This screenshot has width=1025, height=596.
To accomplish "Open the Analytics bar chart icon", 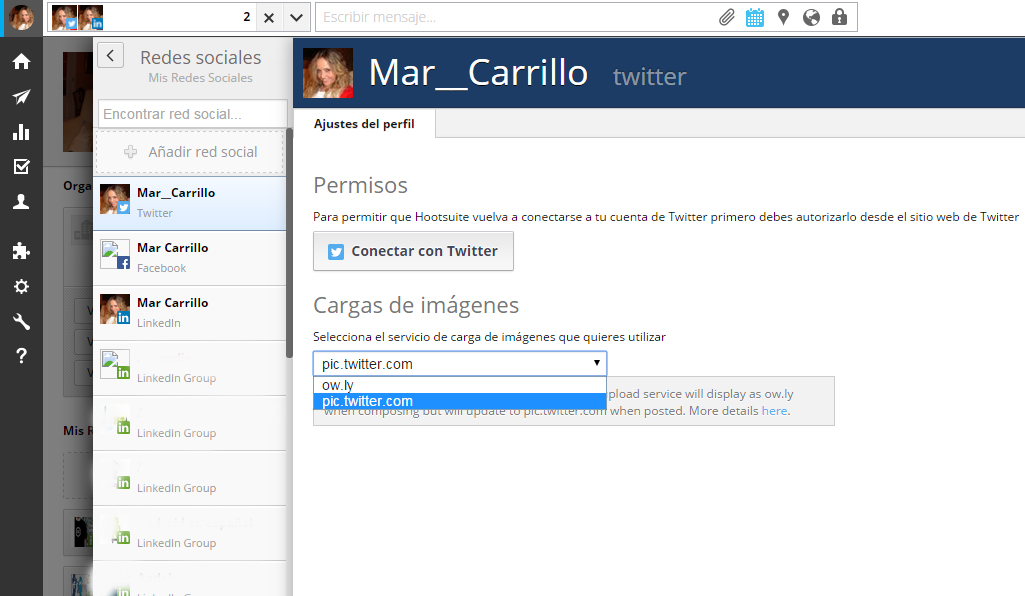I will tap(21, 132).
